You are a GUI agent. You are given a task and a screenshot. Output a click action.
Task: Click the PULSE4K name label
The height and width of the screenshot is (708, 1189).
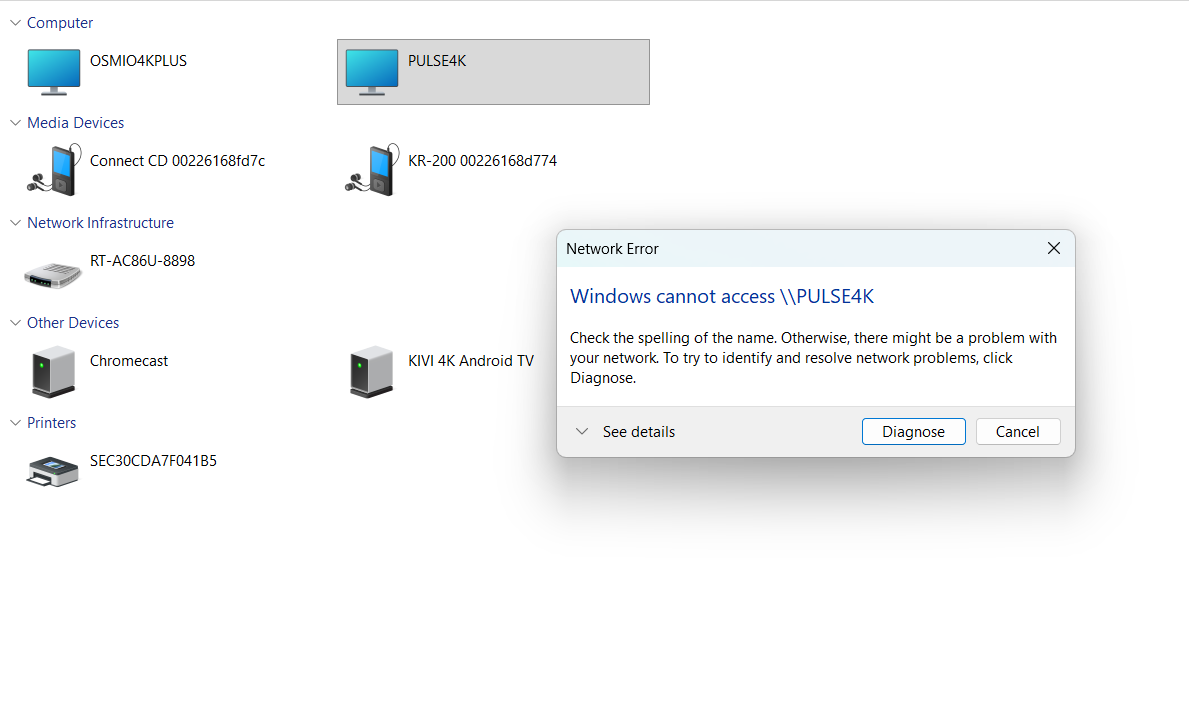(x=437, y=61)
